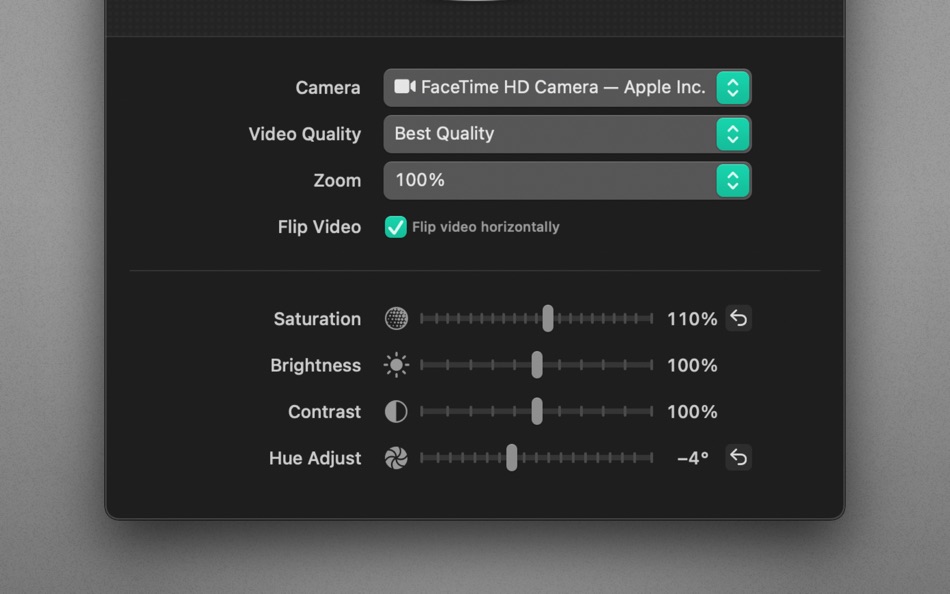Click the 110% saturation value text
This screenshot has width=950, height=594.
(x=691, y=318)
